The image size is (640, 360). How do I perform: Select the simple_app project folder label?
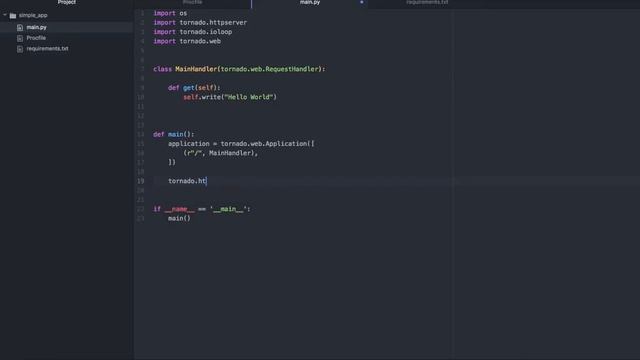click(33, 15)
